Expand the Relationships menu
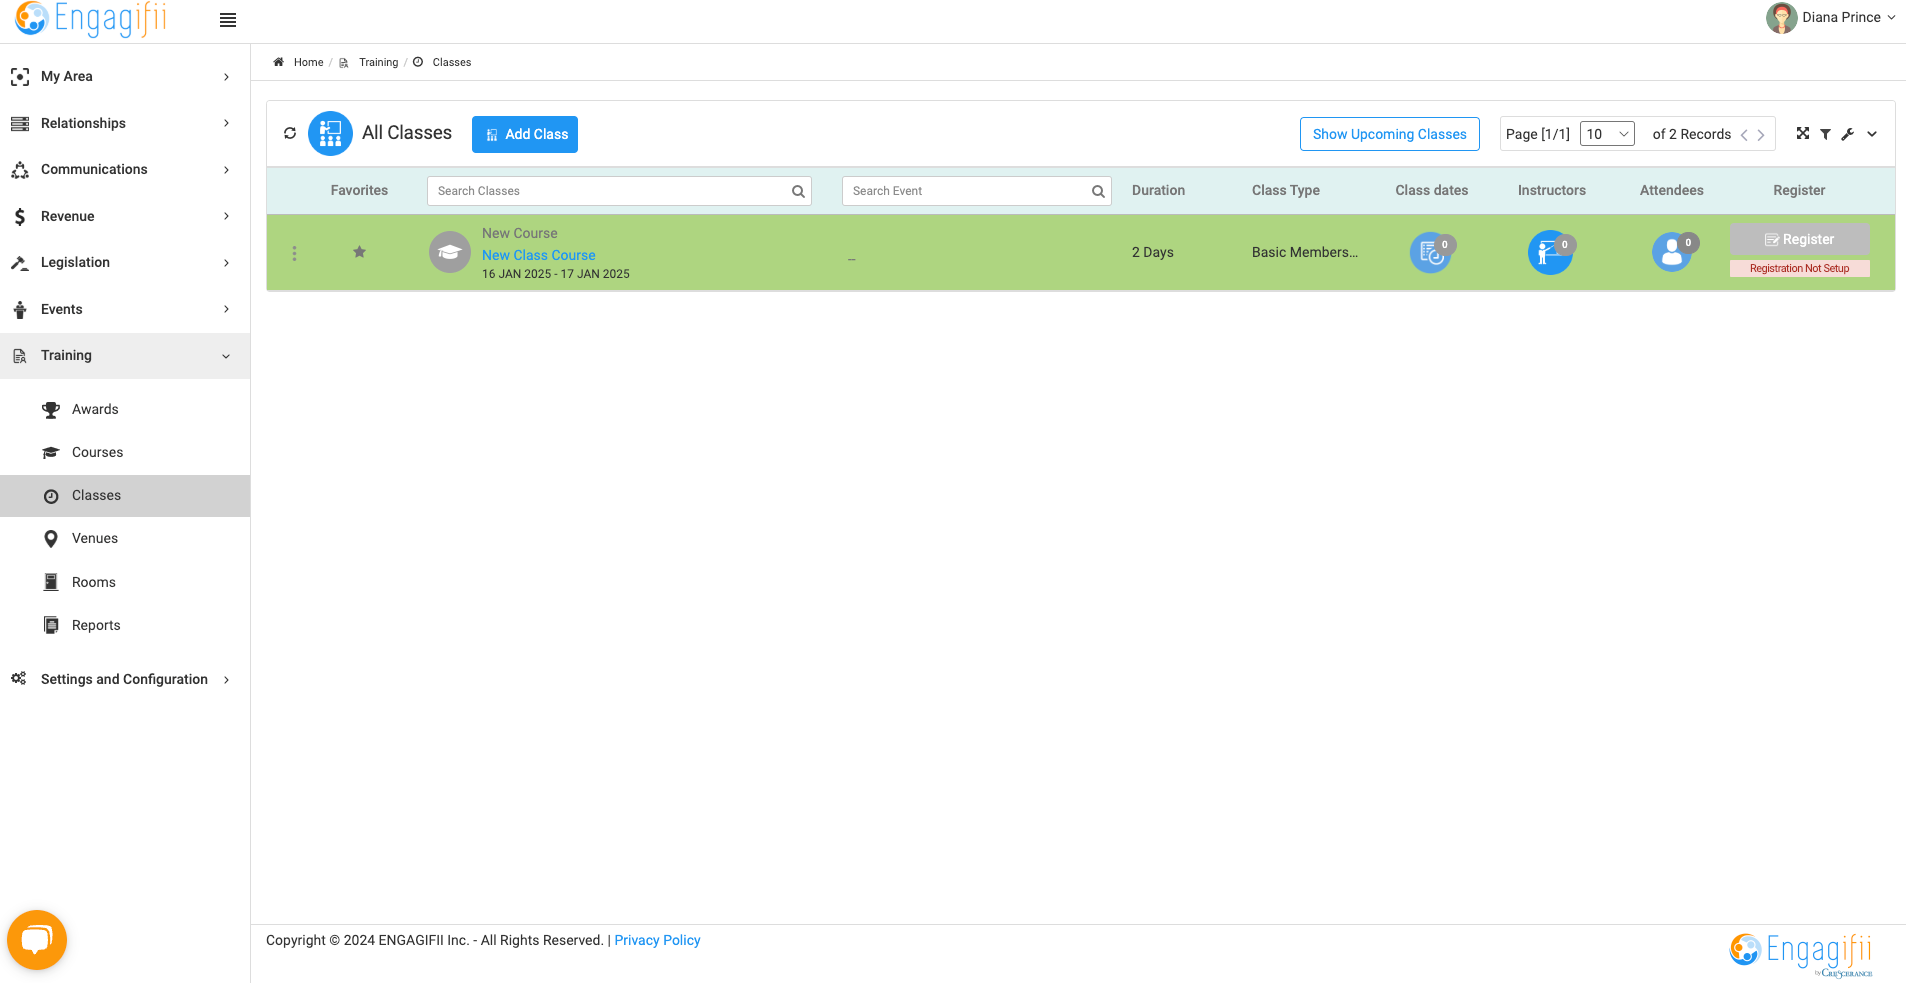The height and width of the screenshot is (983, 1906). [x=125, y=123]
